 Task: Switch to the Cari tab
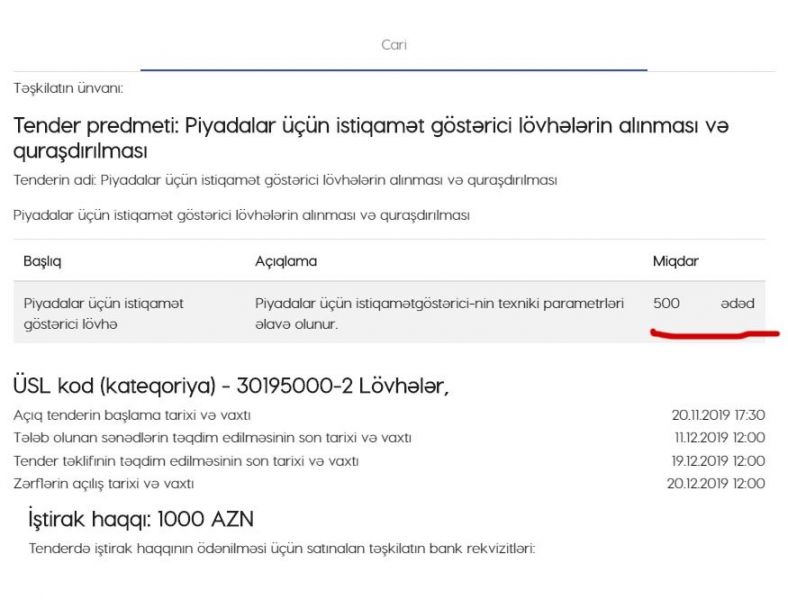tap(393, 45)
